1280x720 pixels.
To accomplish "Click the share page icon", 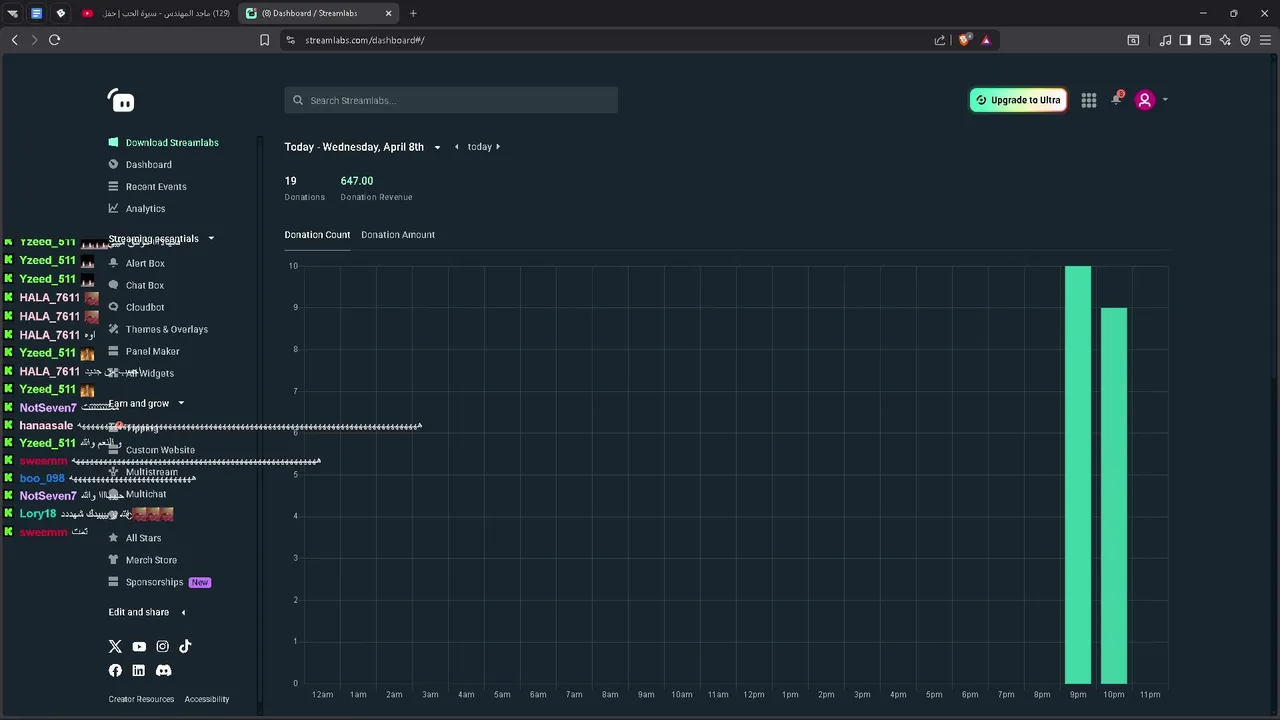I will (x=940, y=40).
